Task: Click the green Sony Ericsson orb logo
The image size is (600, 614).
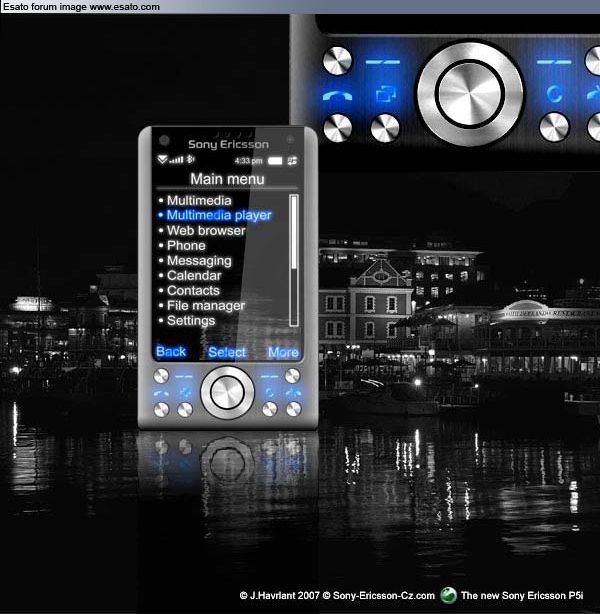Action: pyautogui.click(x=448, y=595)
